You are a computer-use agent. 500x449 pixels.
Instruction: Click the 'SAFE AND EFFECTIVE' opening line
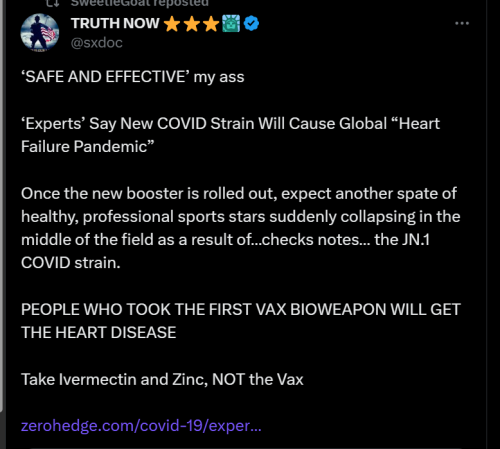point(133,77)
